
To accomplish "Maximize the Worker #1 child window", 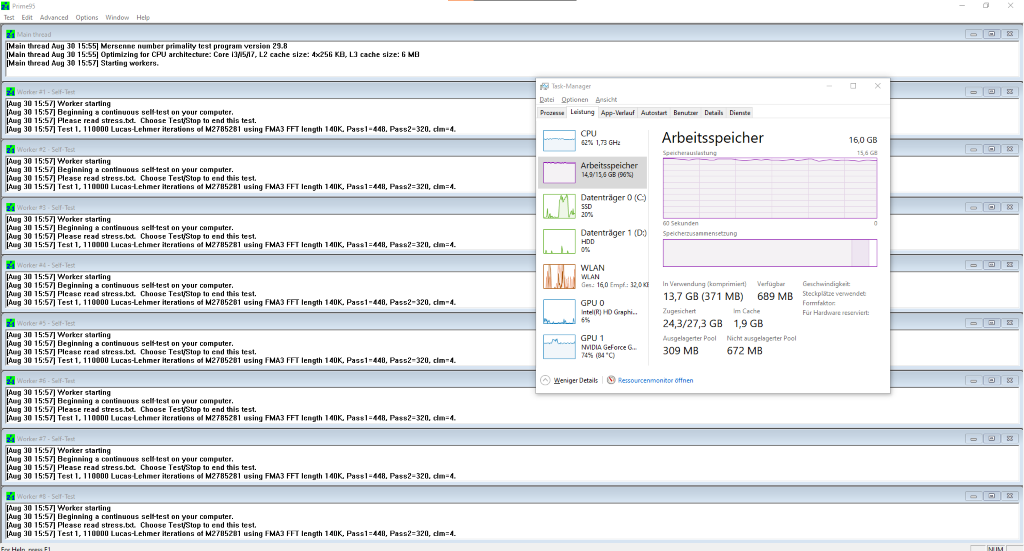I will (991, 91).
